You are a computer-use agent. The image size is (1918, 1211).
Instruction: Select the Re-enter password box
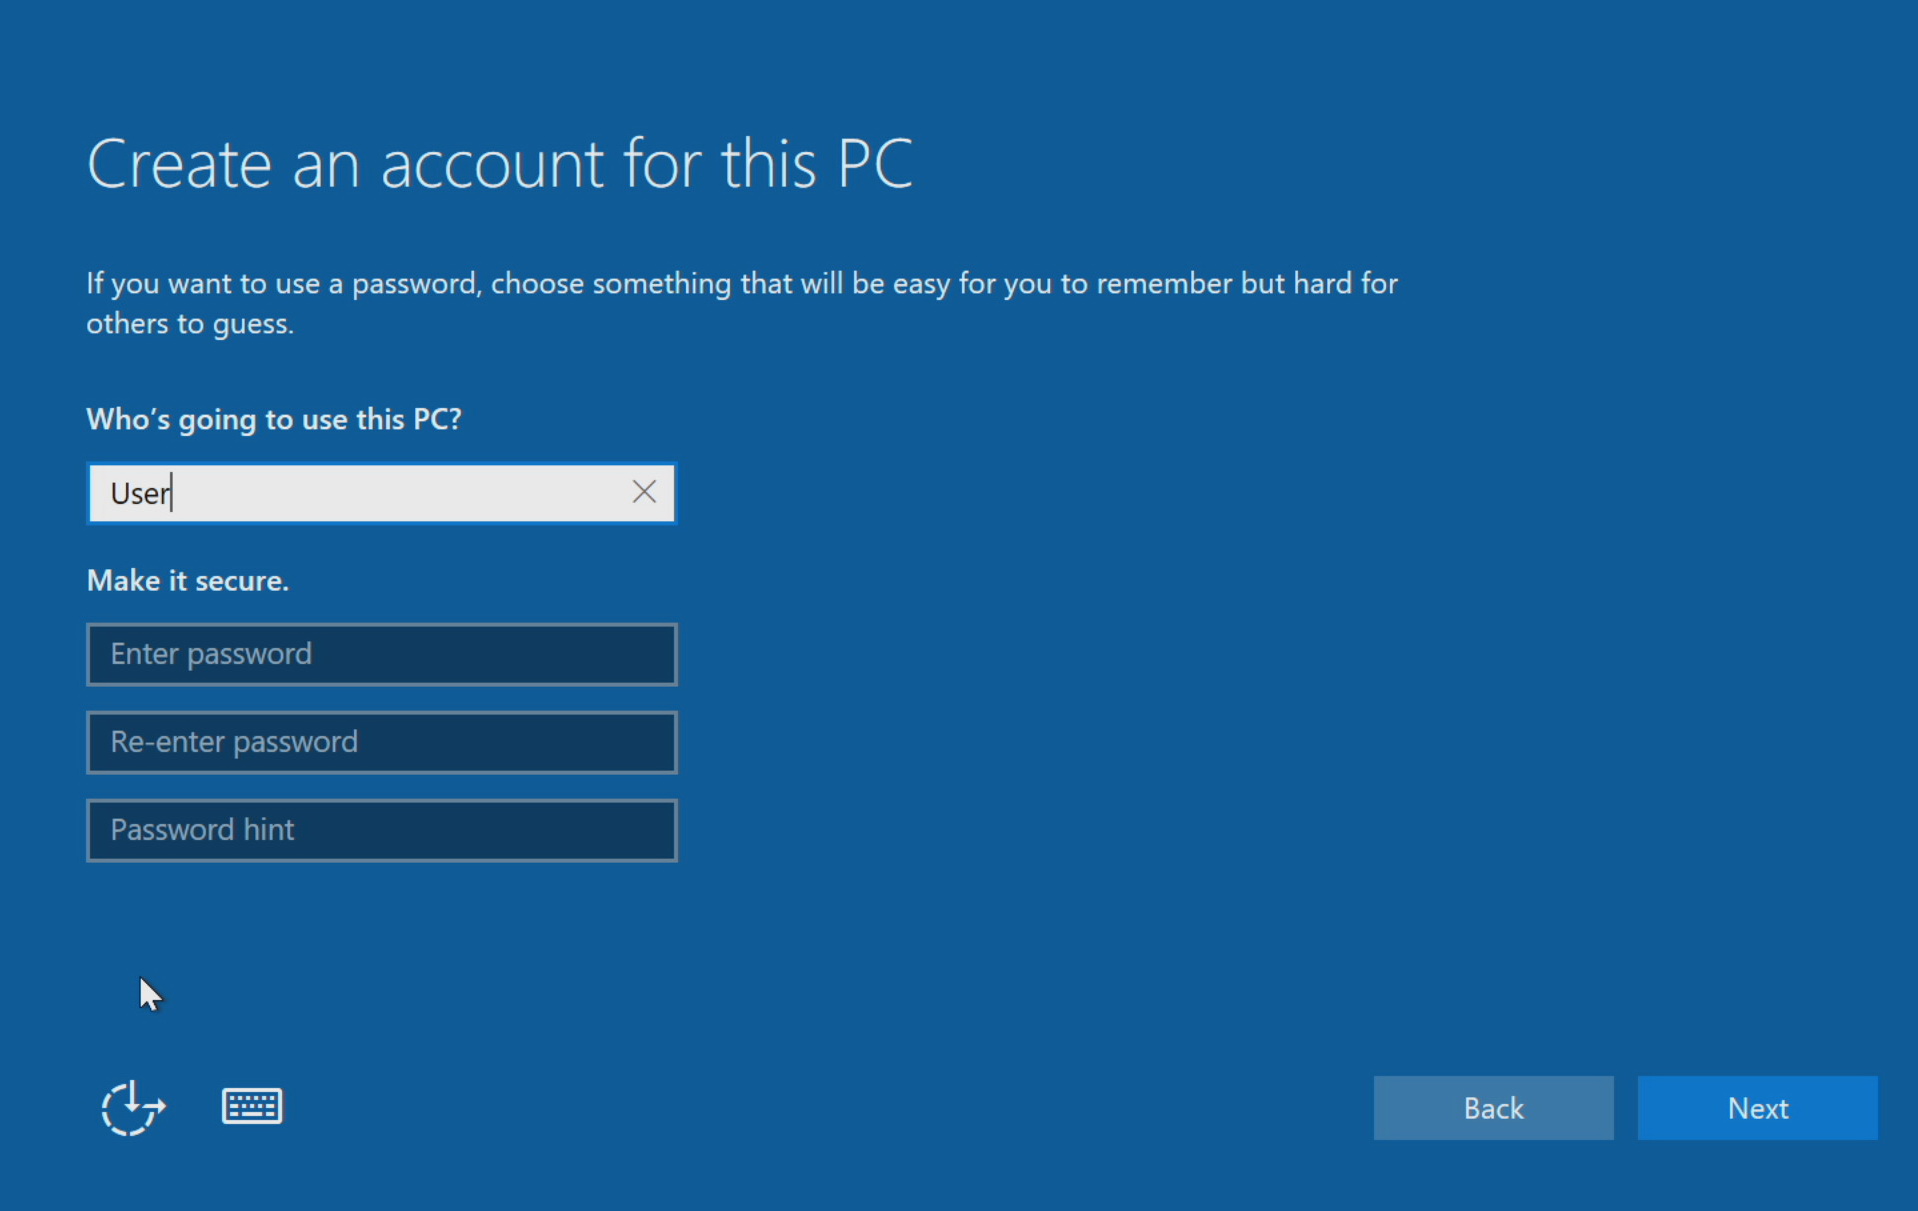click(381, 742)
